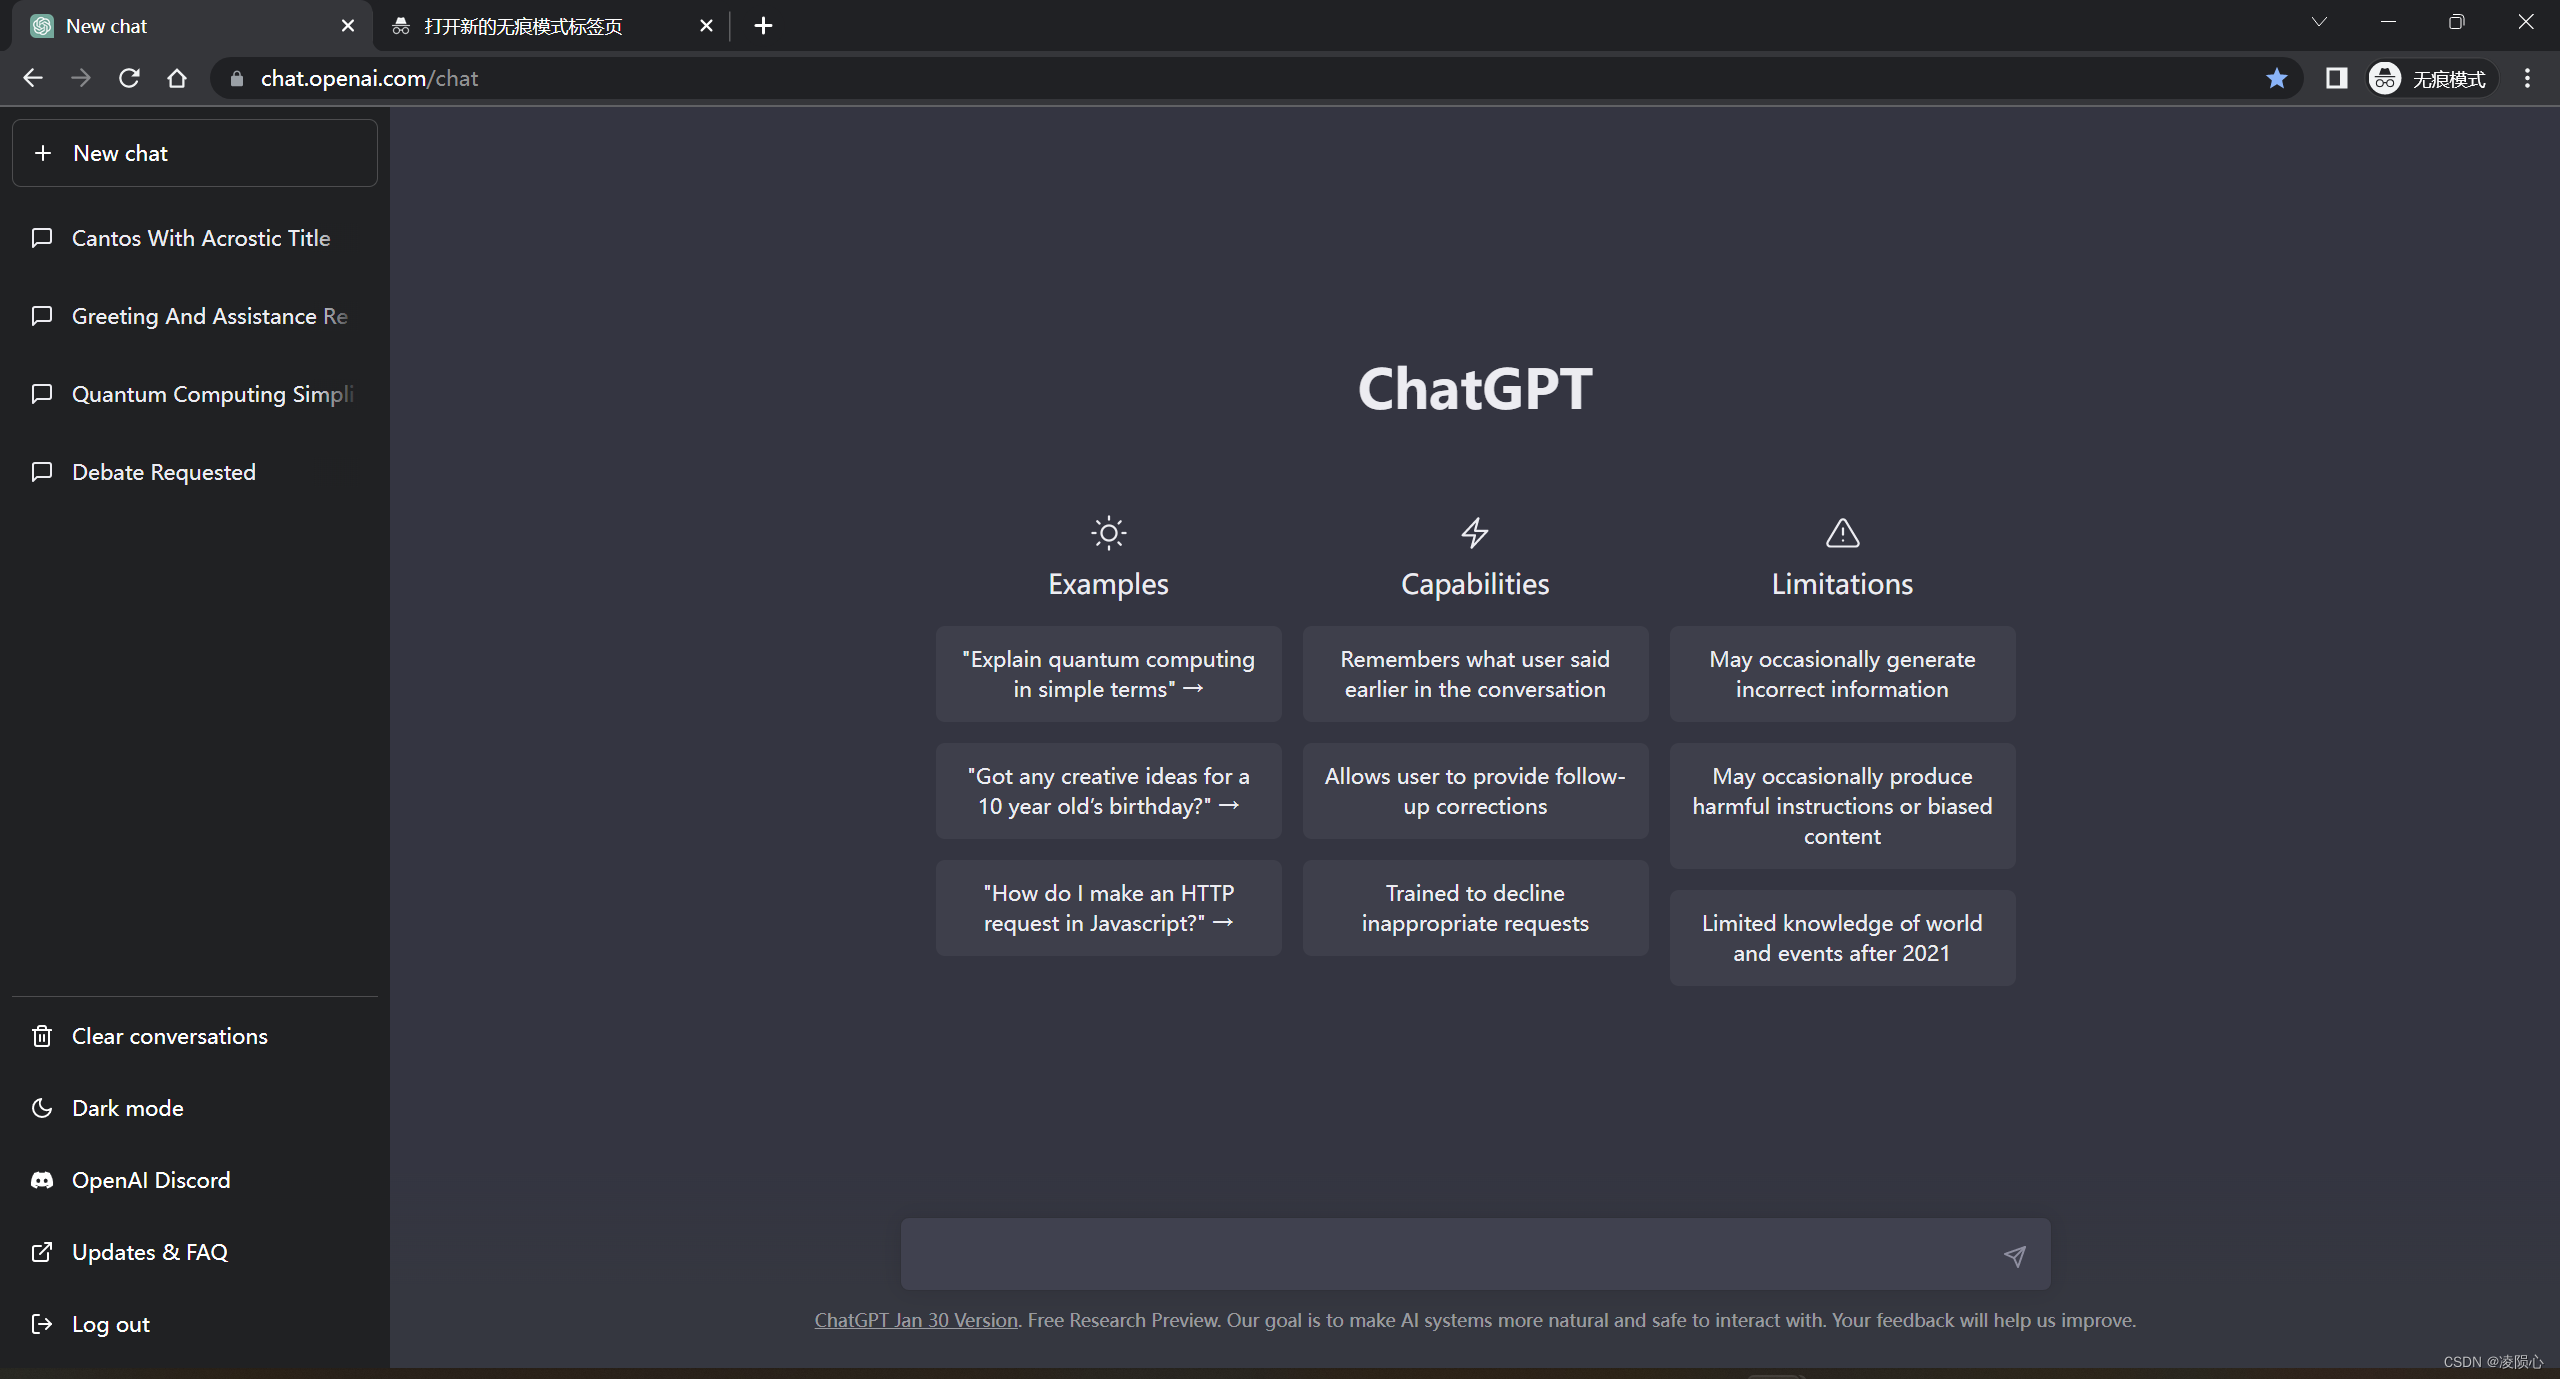2560x1379 pixels.
Task: Click the chat.openai.com address bar
Action: pos(1255,78)
